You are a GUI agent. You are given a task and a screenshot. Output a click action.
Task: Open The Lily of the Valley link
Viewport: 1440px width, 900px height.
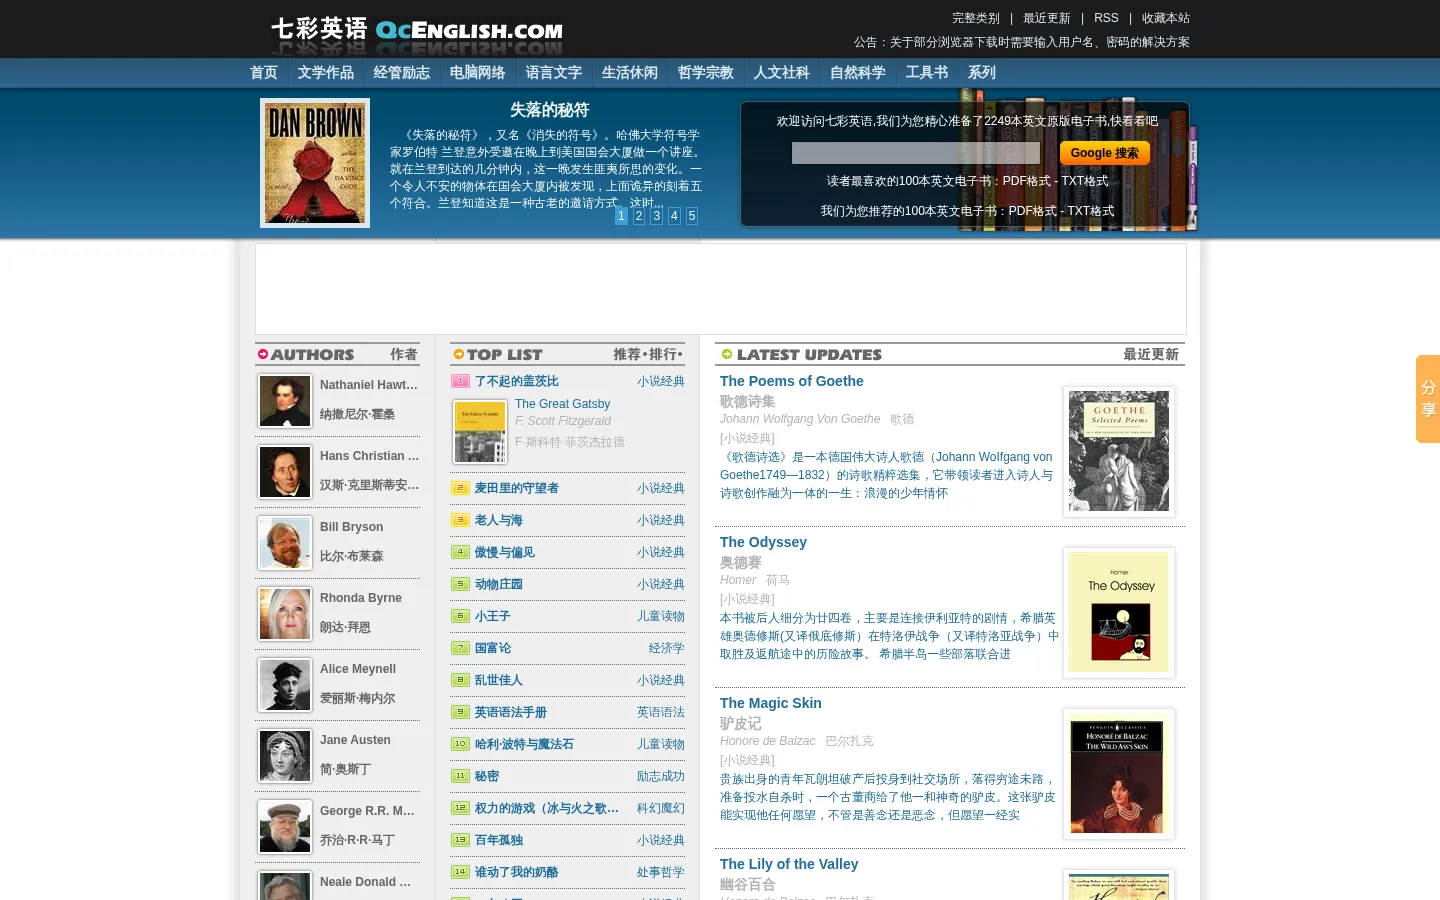(x=789, y=864)
